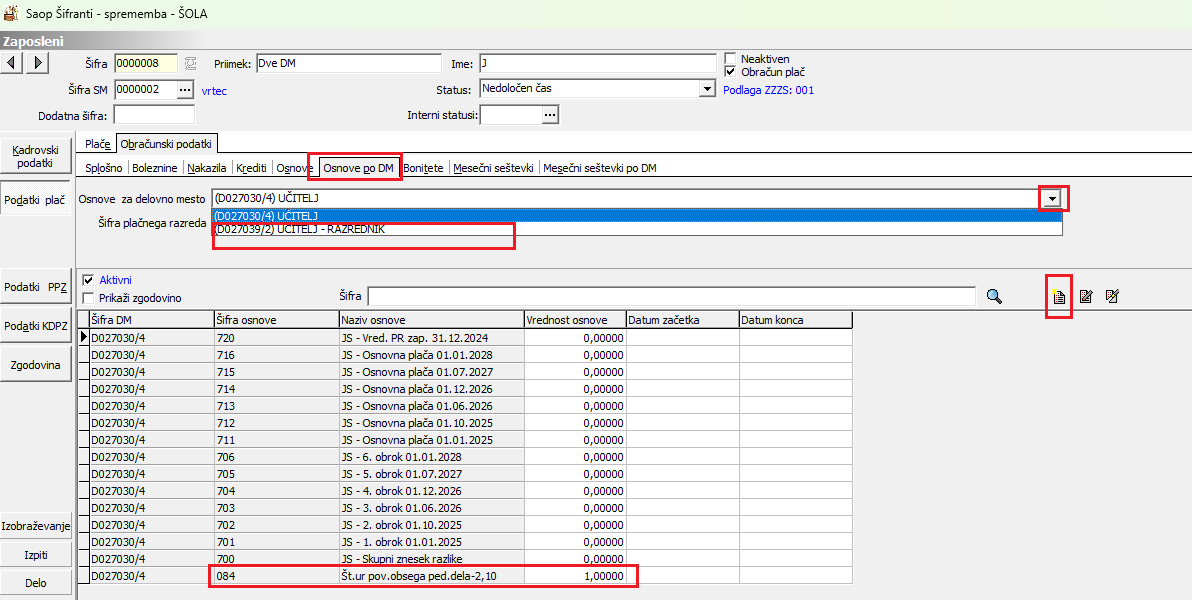Screen dimensions: 1192x600
Task: Click into the Šifra code field
Action: (x=145, y=63)
